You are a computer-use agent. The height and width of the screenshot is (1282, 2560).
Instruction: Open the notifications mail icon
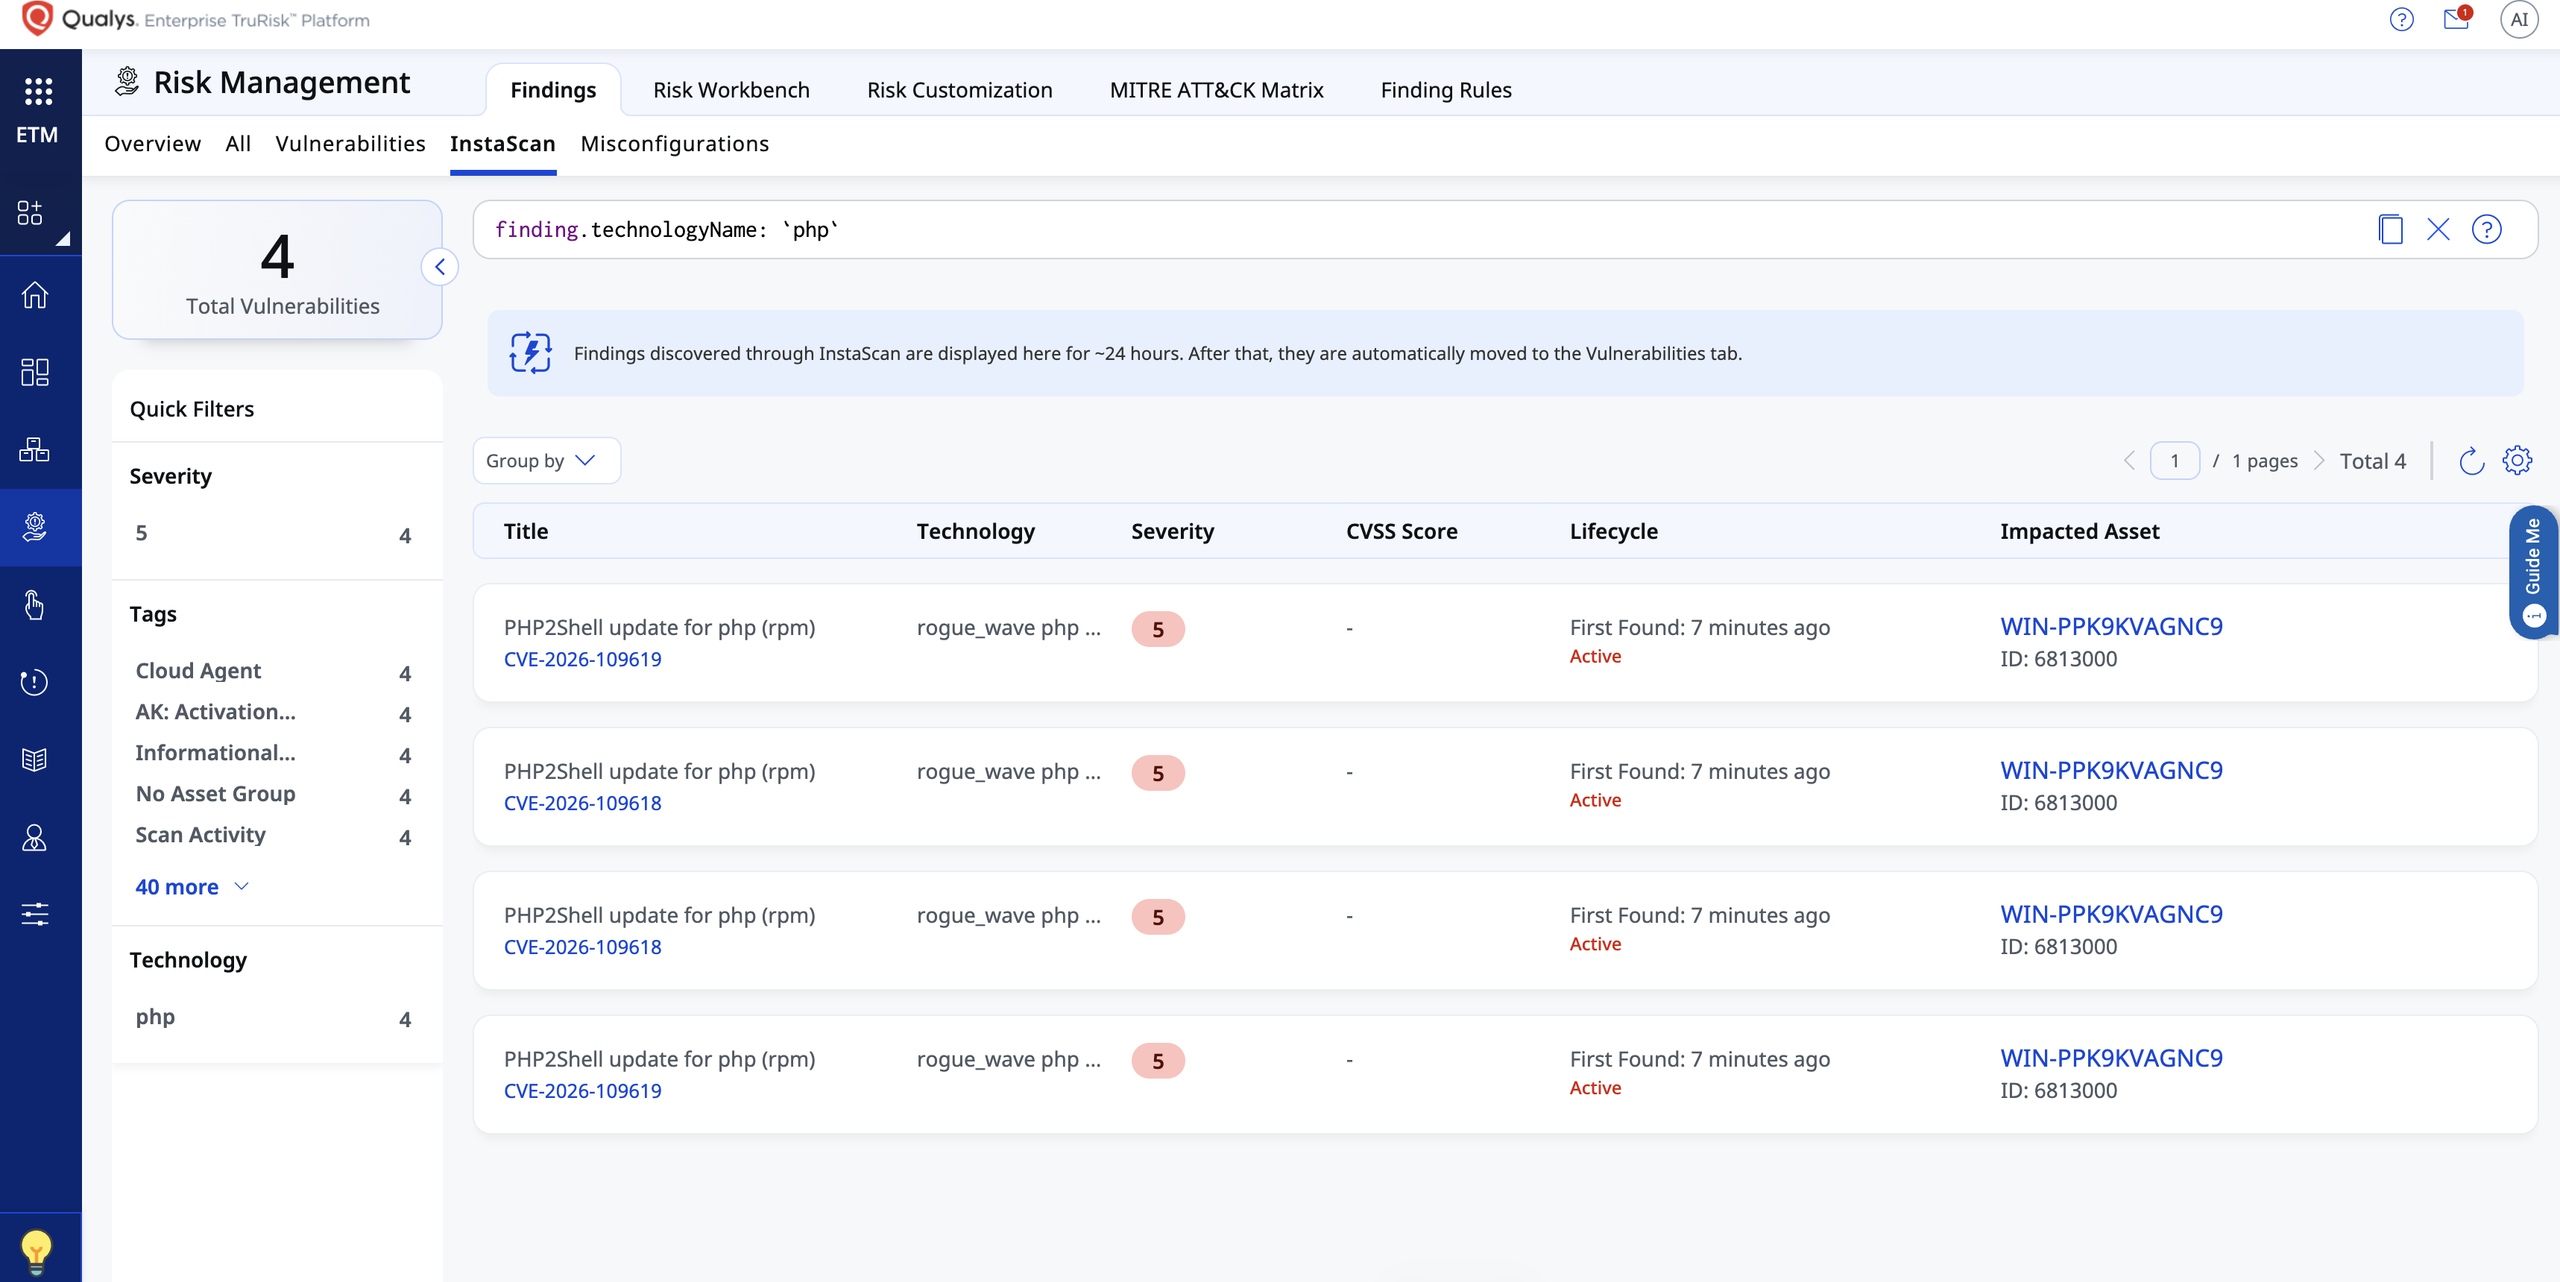click(2456, 19)
